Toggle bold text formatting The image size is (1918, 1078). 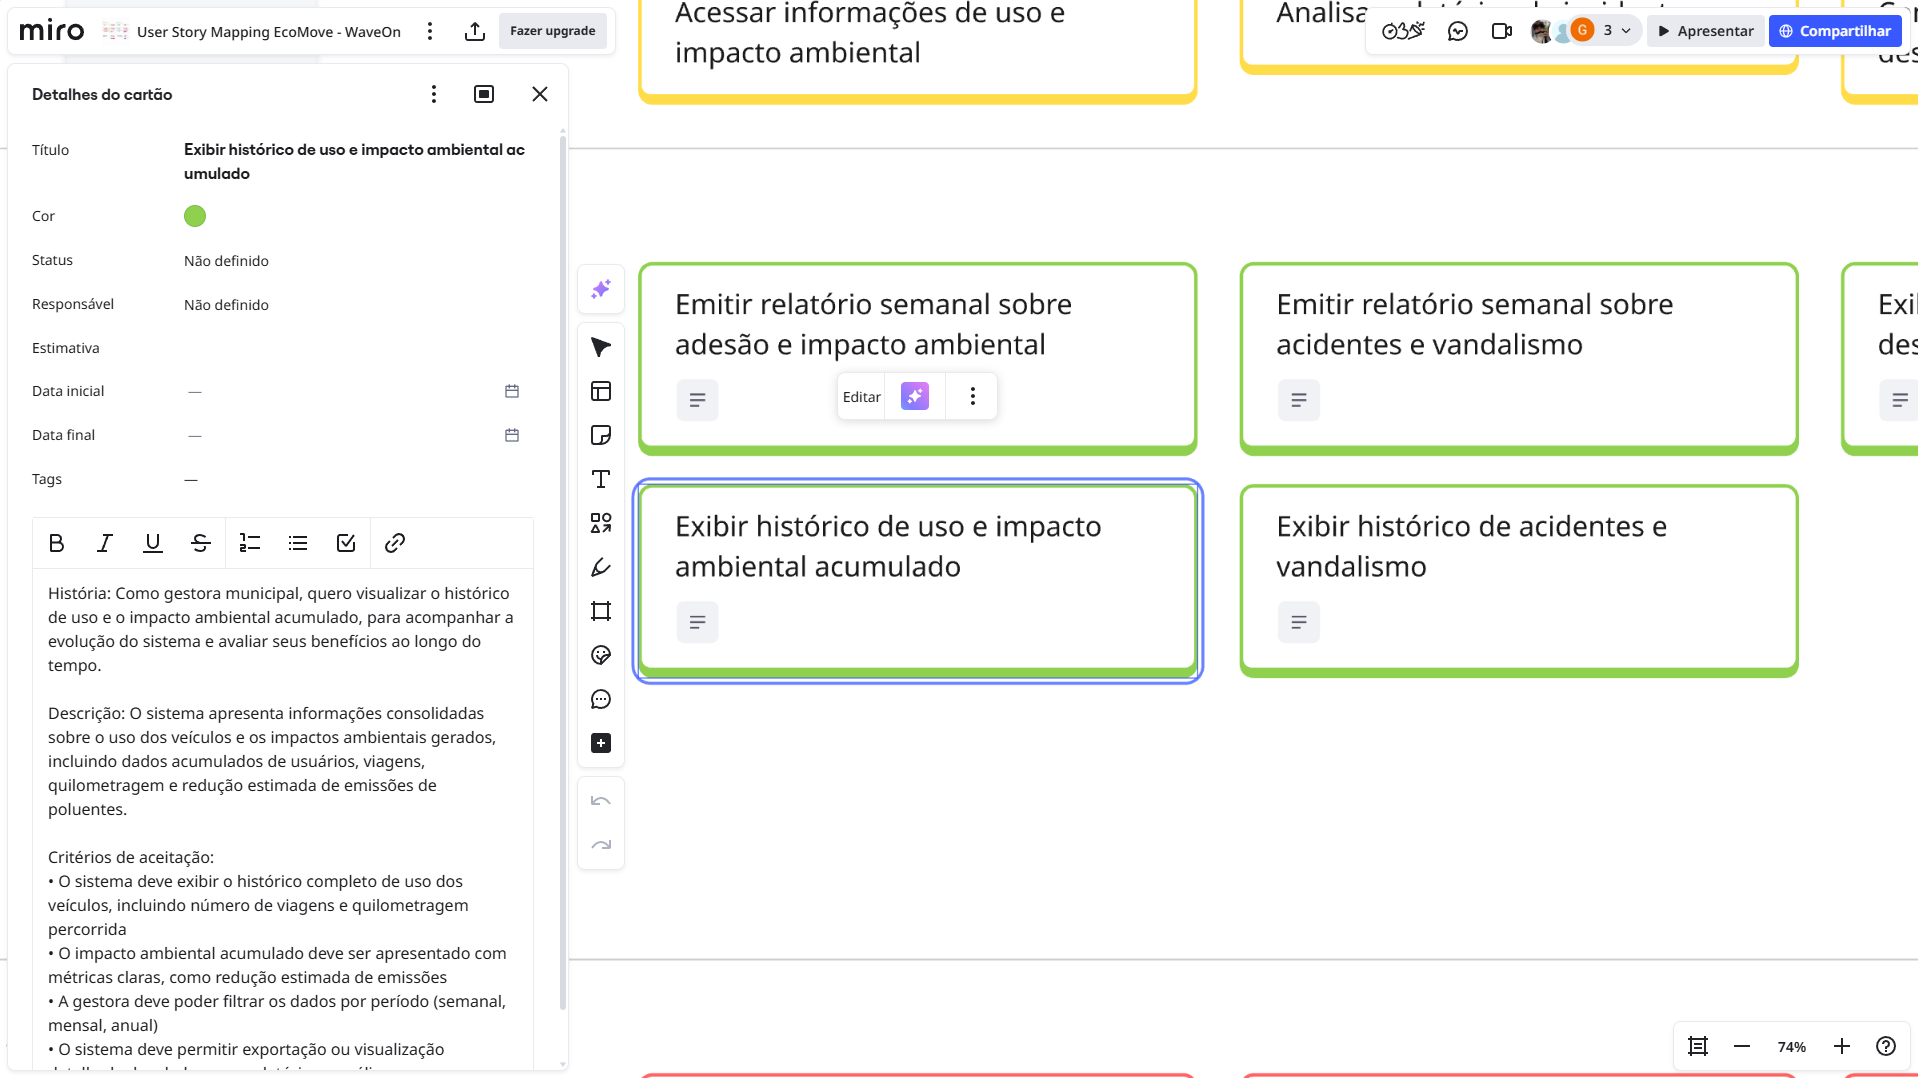click(56, 543)
